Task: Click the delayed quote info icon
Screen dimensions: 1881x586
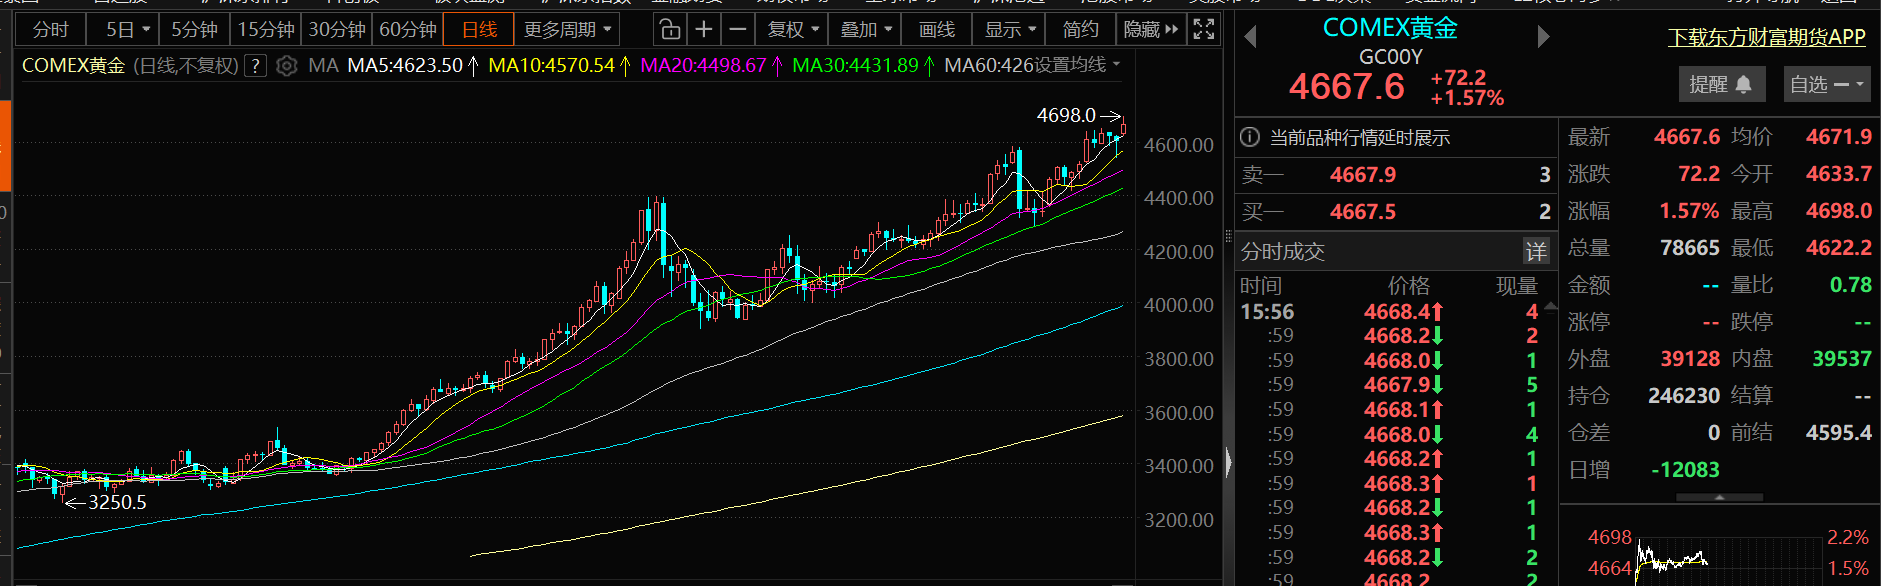Action: coord(1250,138)
